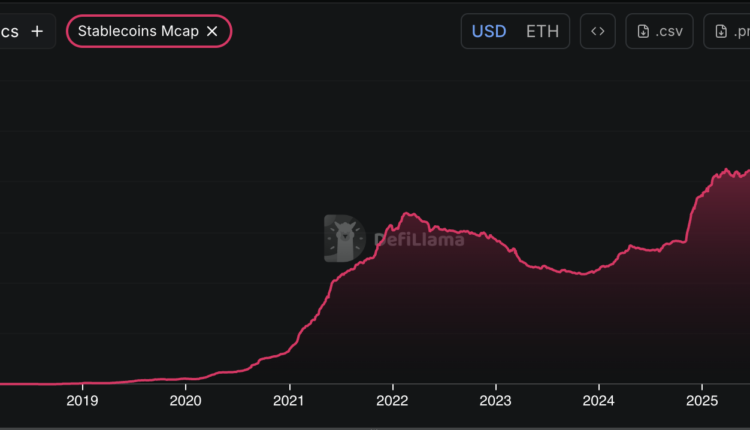Click the 2021 label on the x-axis

click(288, 402)
